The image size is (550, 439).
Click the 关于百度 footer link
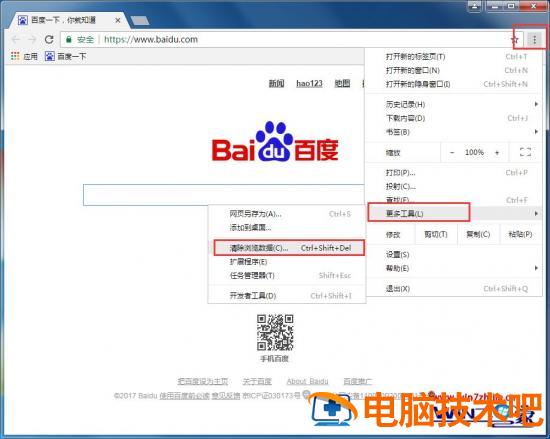click(x=257, y=381)
